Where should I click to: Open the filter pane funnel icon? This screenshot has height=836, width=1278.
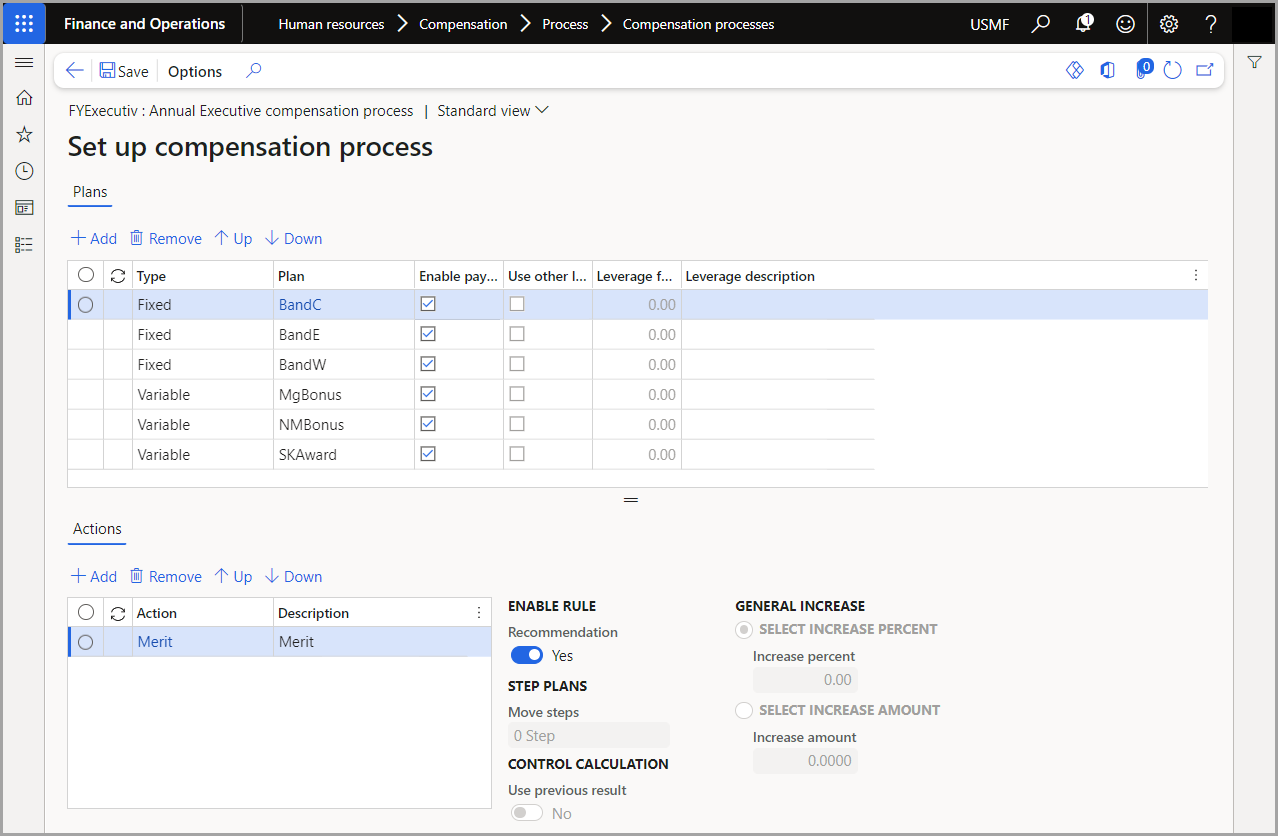point(1254,62)
